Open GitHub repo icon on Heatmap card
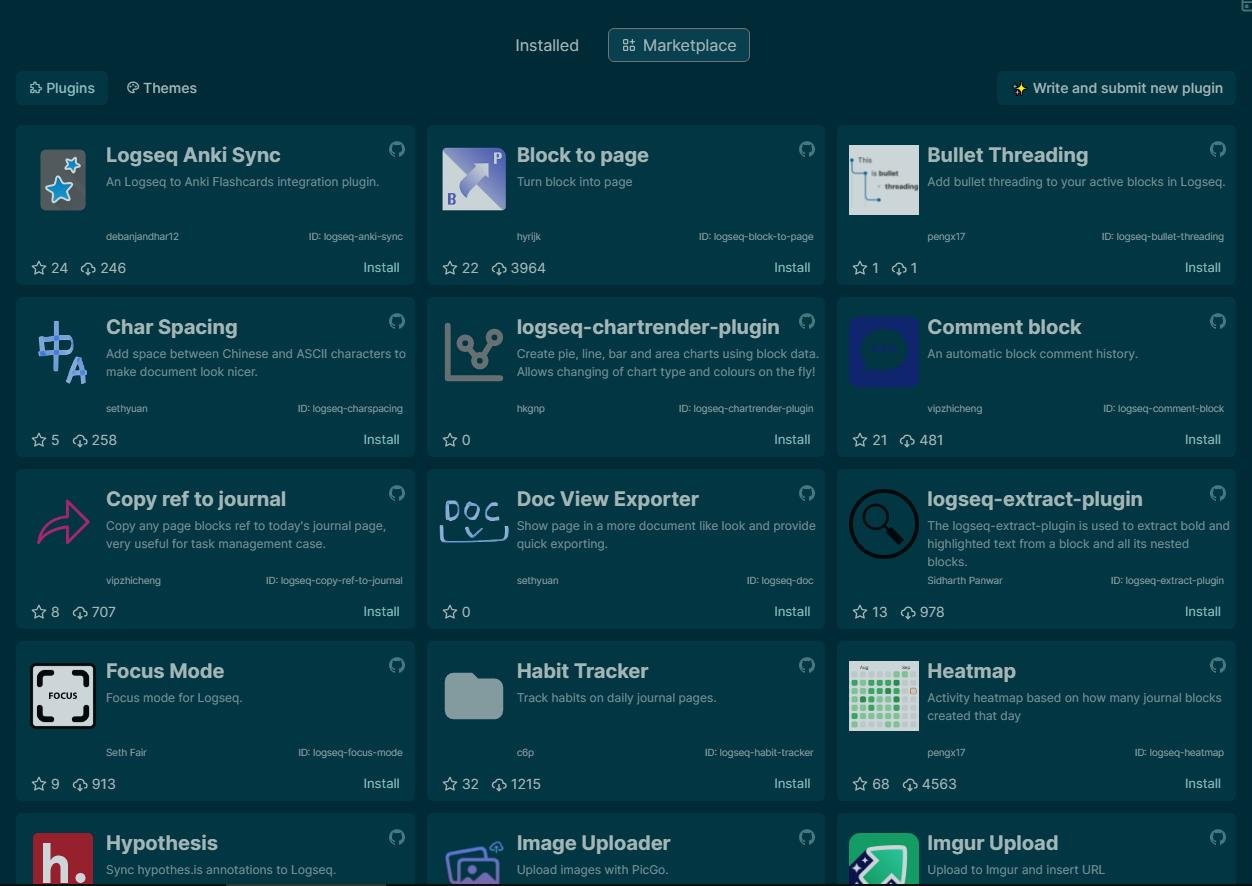 pos(1217,666)
